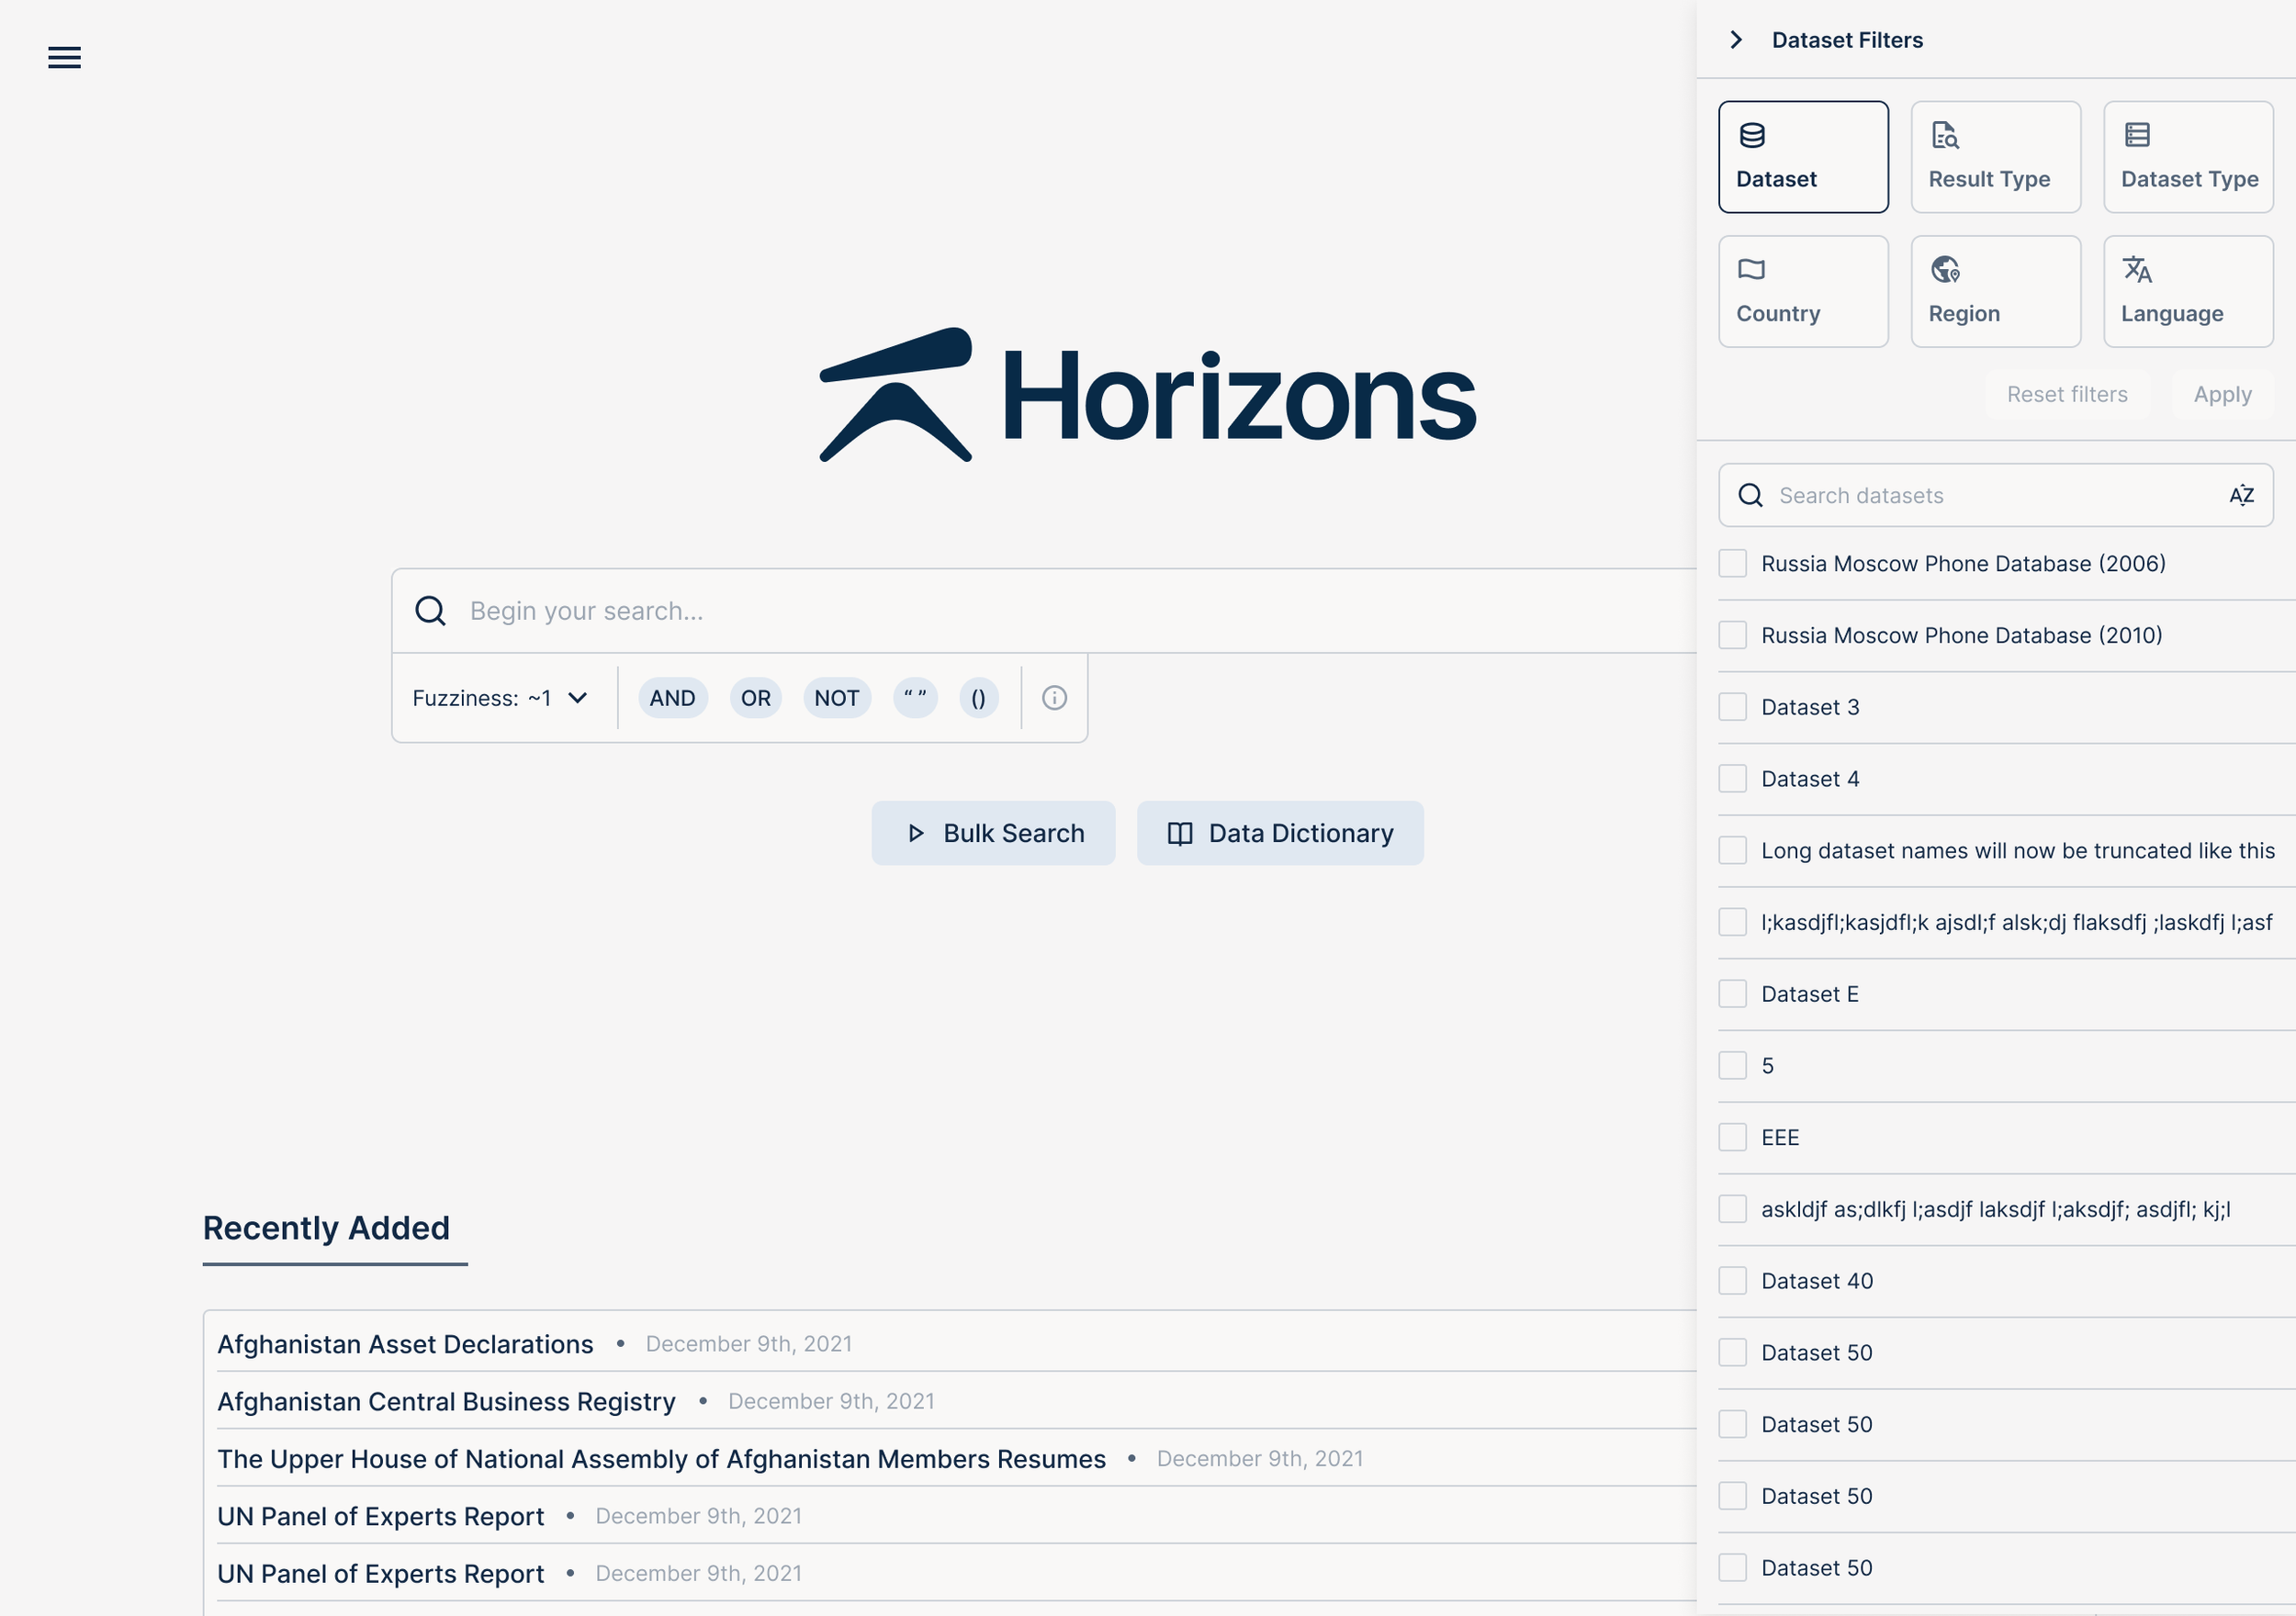The width and height of the screenshot is (2296, 1616).
Task: Open the hamburger menu
Action: (x=64, y=58)
